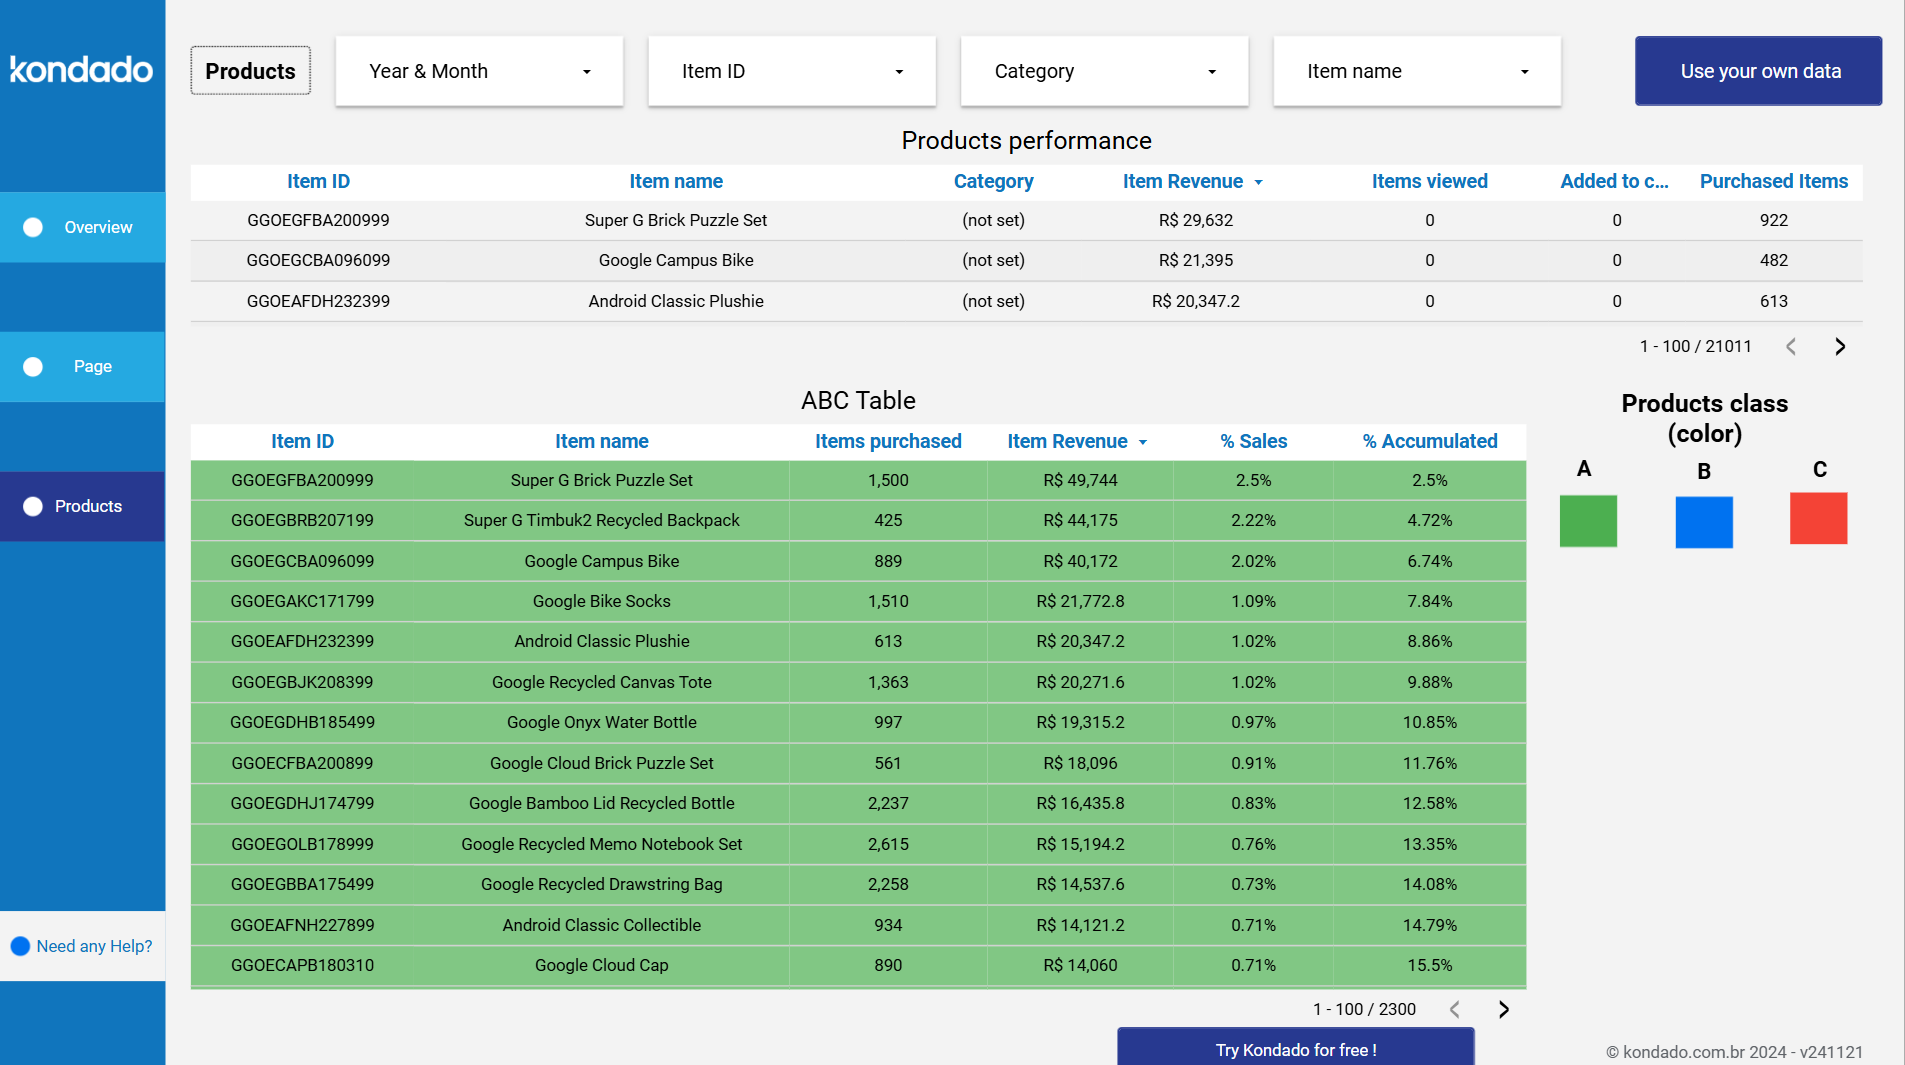This screenshot has height=1065, width=1905.
Task: Open the Item ID filter menu
Action: 792,71
